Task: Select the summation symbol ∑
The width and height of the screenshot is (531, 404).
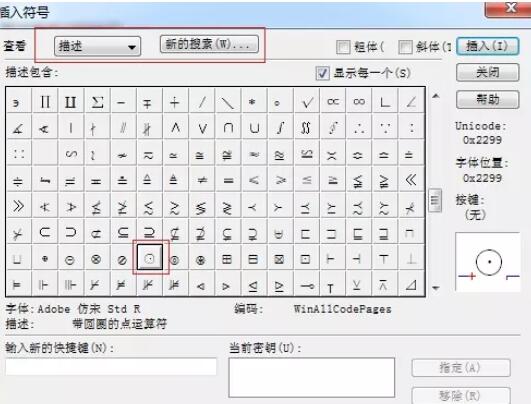Action: click(x=98, y=101)
